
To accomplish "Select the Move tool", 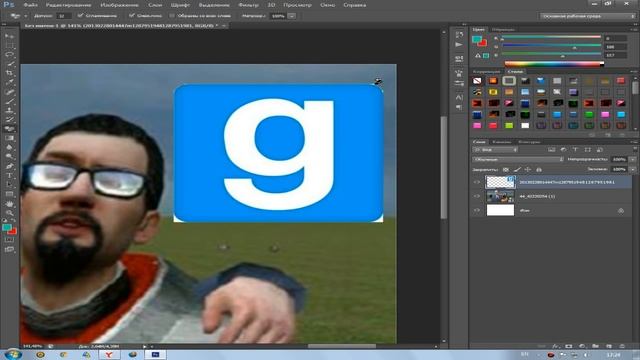I will pos(9,36).
